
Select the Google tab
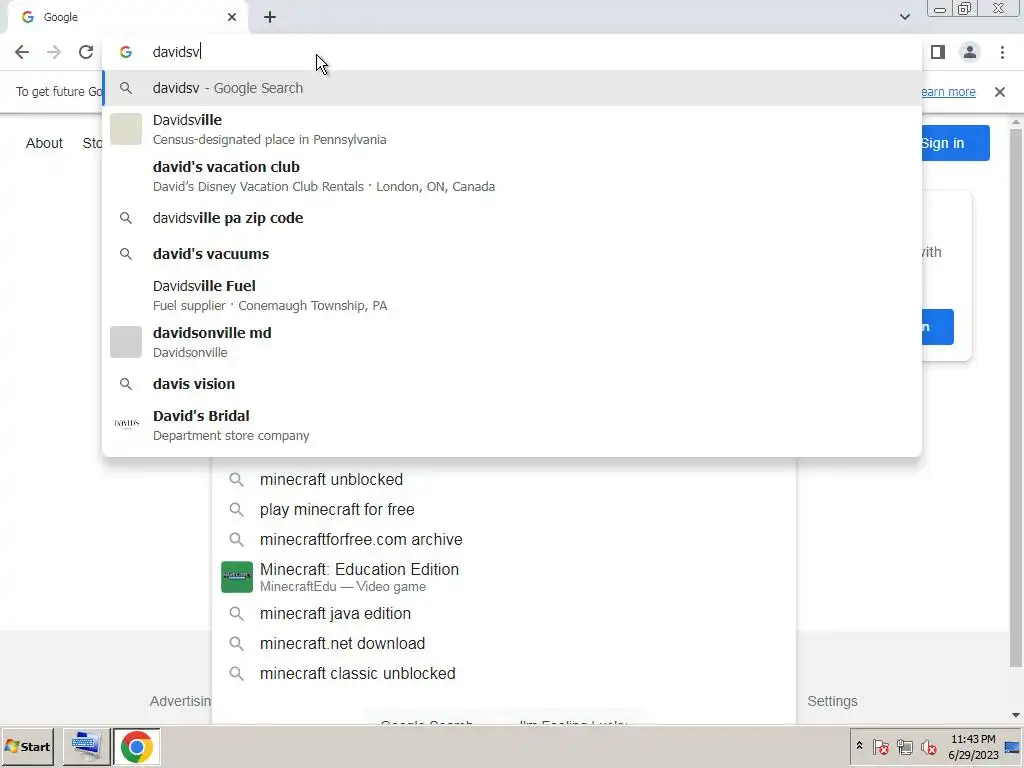127,18
